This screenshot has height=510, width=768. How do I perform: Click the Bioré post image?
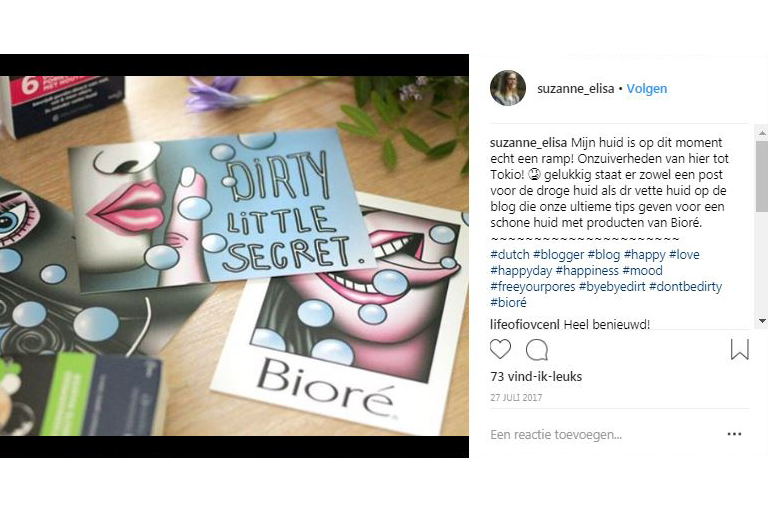pos(234,256)
